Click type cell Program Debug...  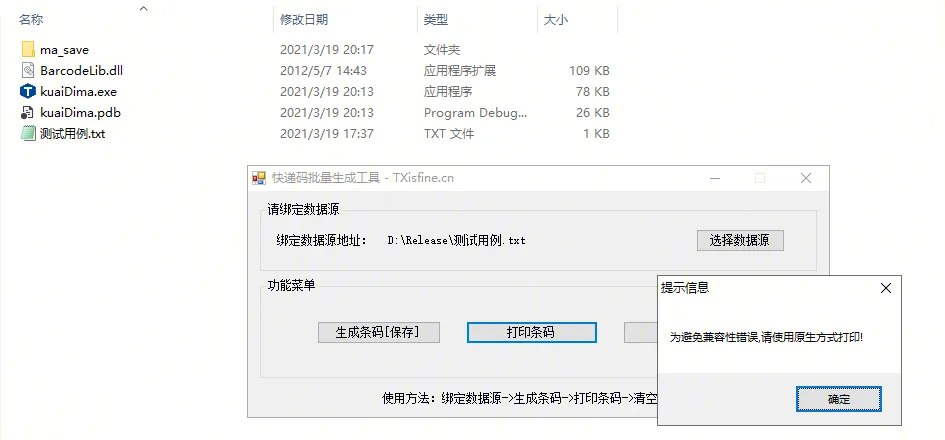click(x=475, y=113)
